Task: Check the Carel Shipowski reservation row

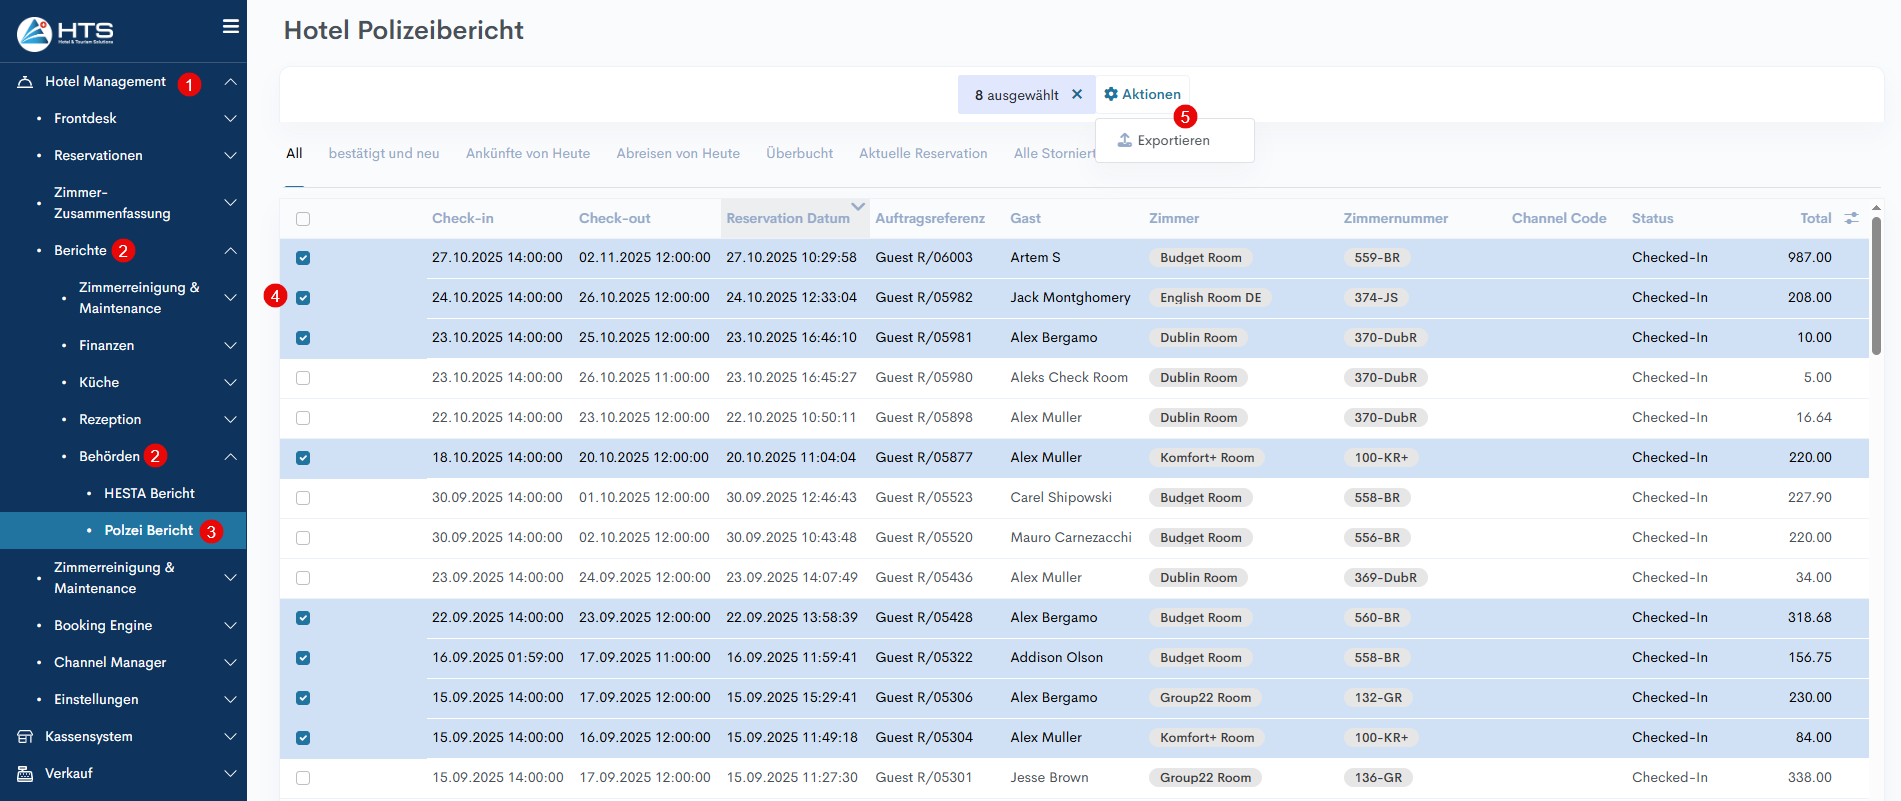Action: click(x=303, y=498)
